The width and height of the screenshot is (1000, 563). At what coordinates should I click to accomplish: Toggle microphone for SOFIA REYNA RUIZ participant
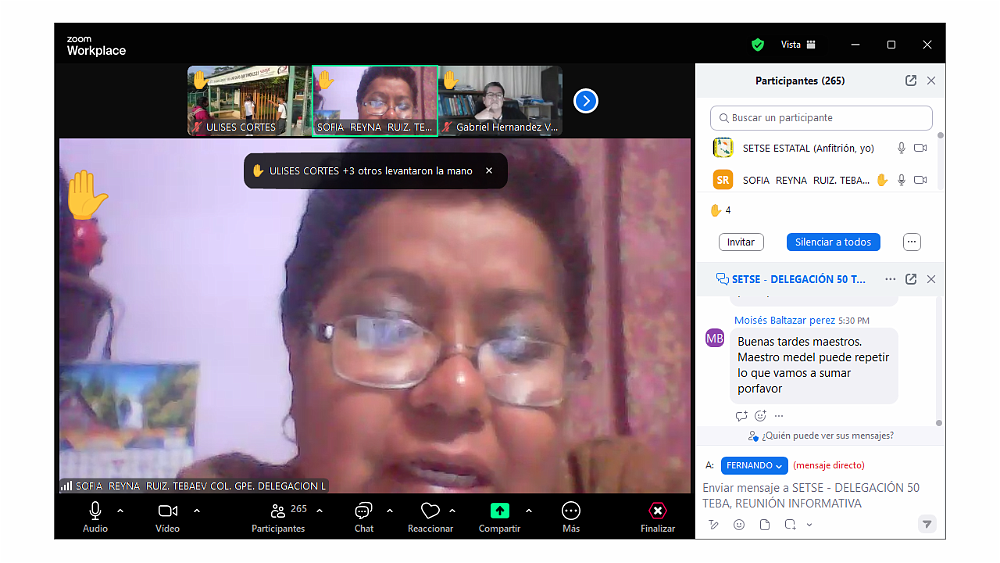click(901, 180)
